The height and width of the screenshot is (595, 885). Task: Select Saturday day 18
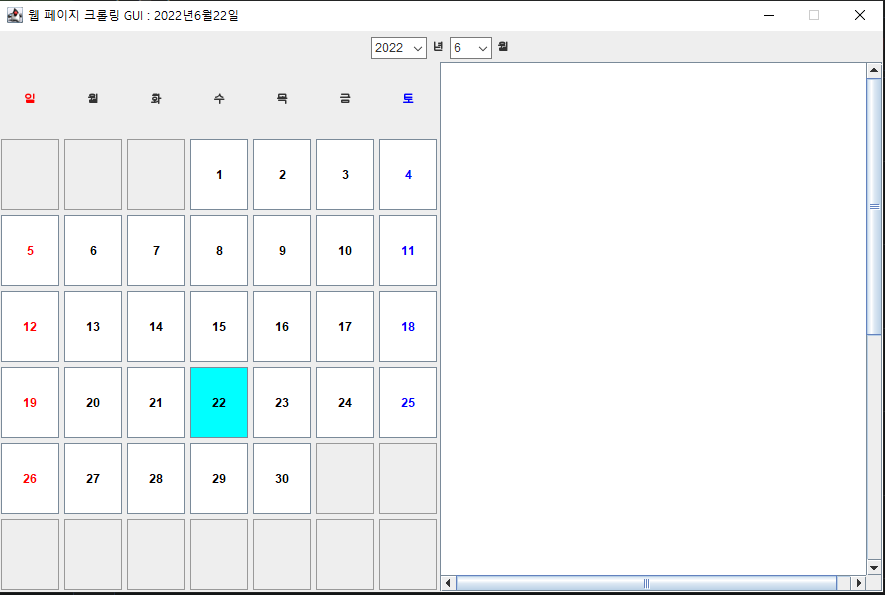tap(408, 326)
